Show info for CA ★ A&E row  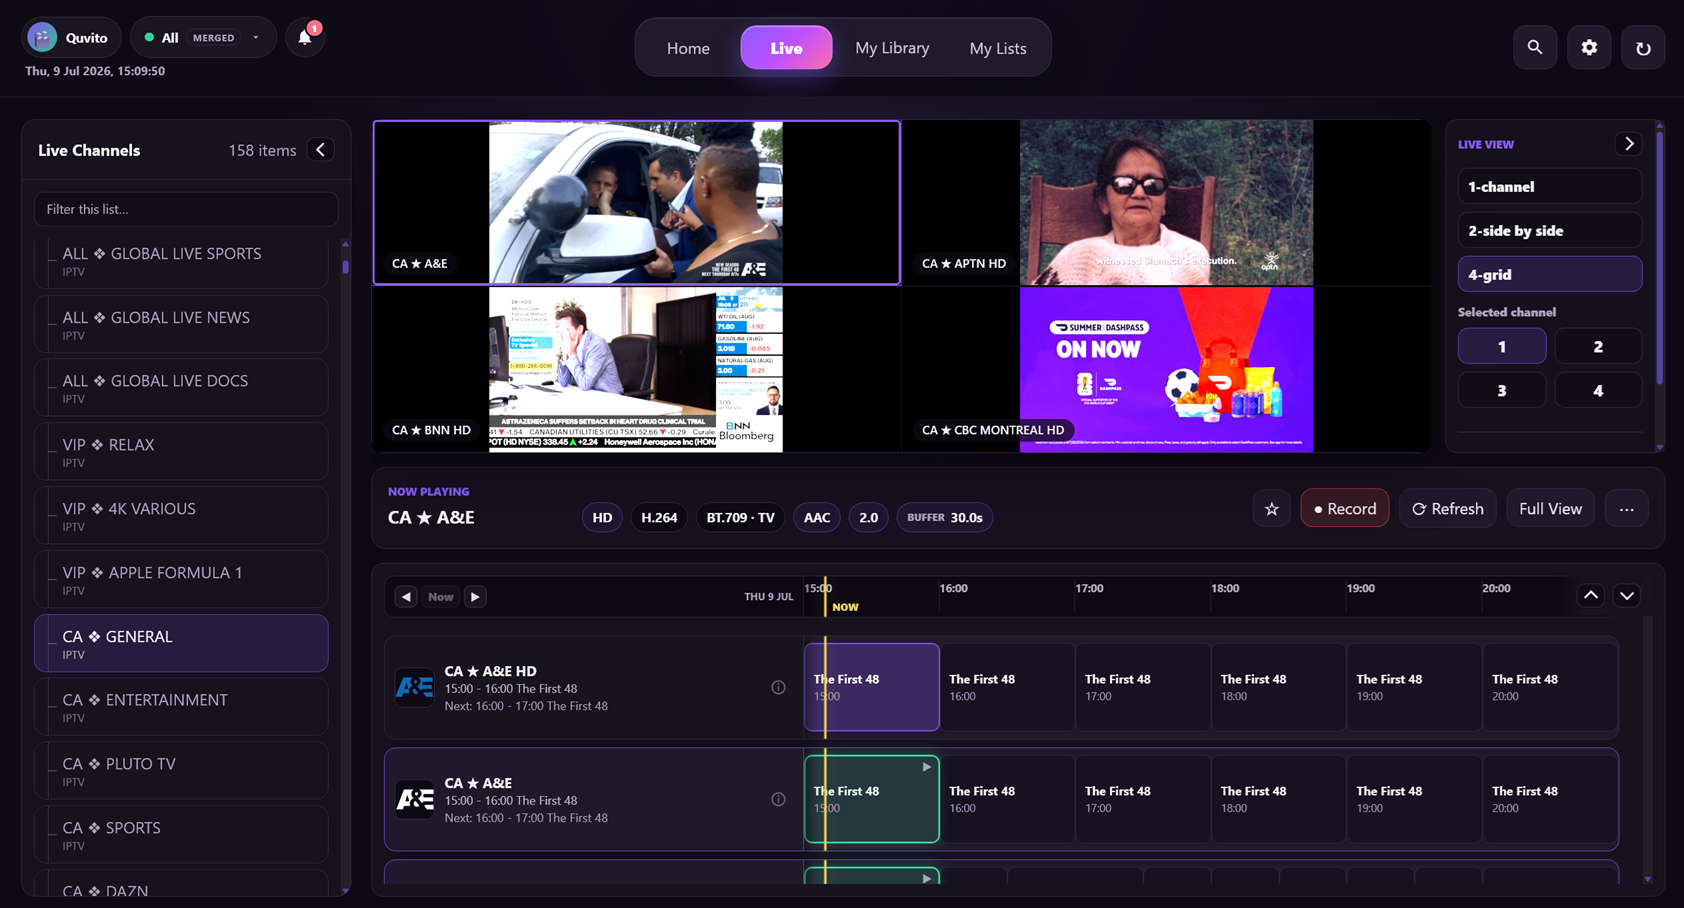tap(778, 799)
